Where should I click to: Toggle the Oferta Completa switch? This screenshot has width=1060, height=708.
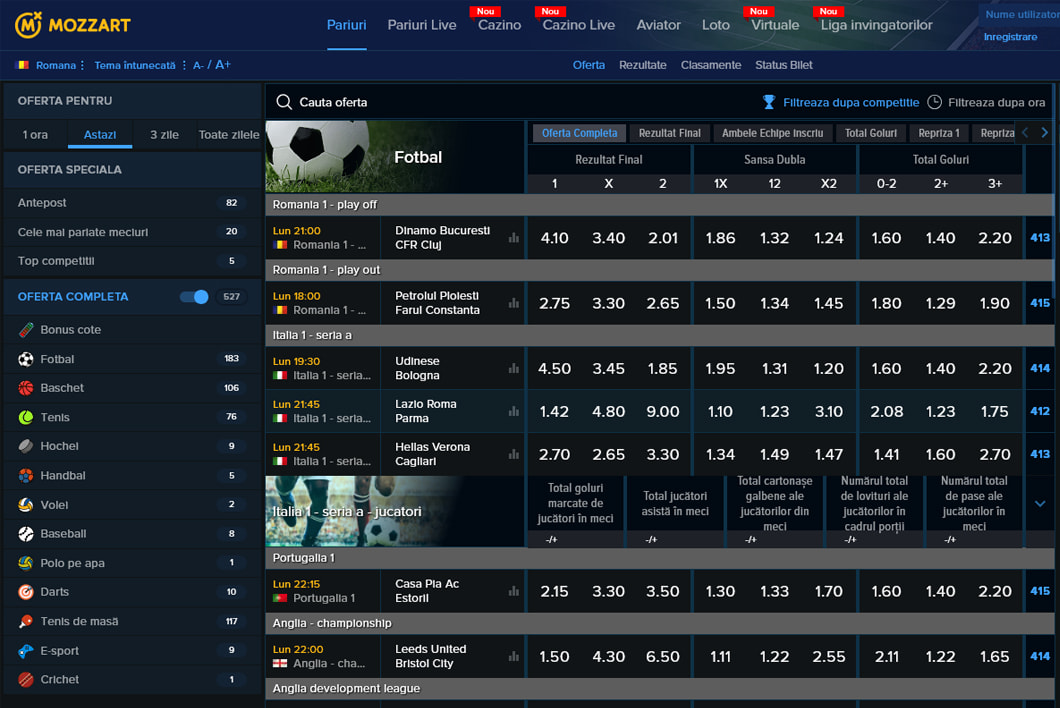[x=194, y=297]
